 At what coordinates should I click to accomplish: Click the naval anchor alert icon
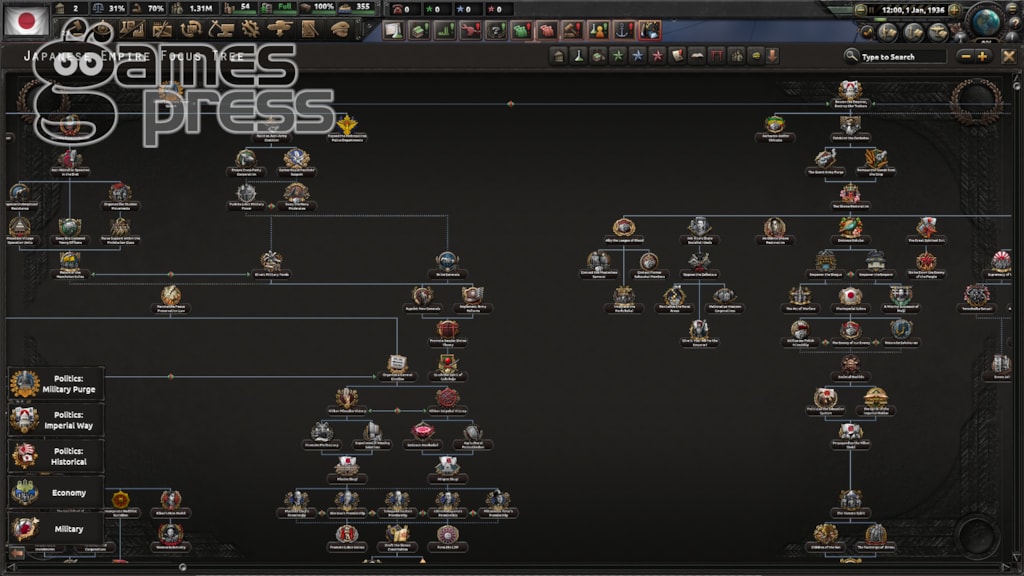click(x=623, y=30)
